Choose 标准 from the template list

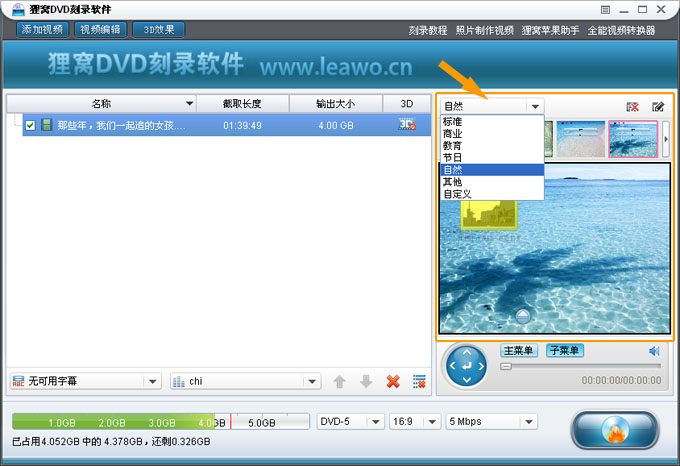click(492, 122)
